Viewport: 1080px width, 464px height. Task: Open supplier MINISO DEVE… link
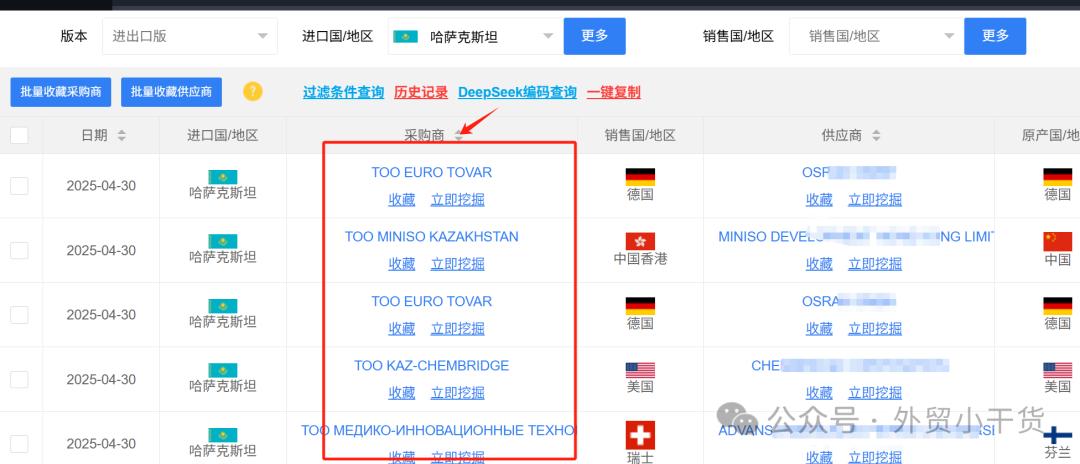click(855, 237)
